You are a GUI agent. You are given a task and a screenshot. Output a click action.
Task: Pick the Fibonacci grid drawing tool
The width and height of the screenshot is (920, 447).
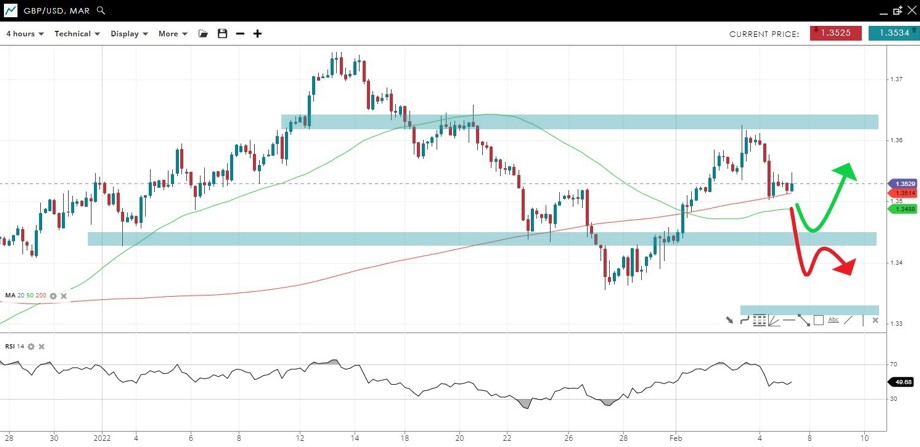point(759,320)
